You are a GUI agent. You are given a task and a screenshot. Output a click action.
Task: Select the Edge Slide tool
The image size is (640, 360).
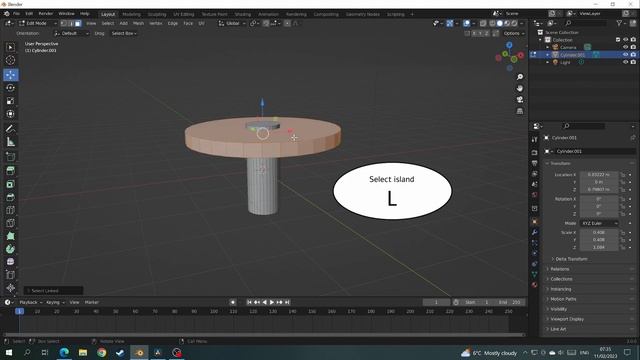(11, 275)
